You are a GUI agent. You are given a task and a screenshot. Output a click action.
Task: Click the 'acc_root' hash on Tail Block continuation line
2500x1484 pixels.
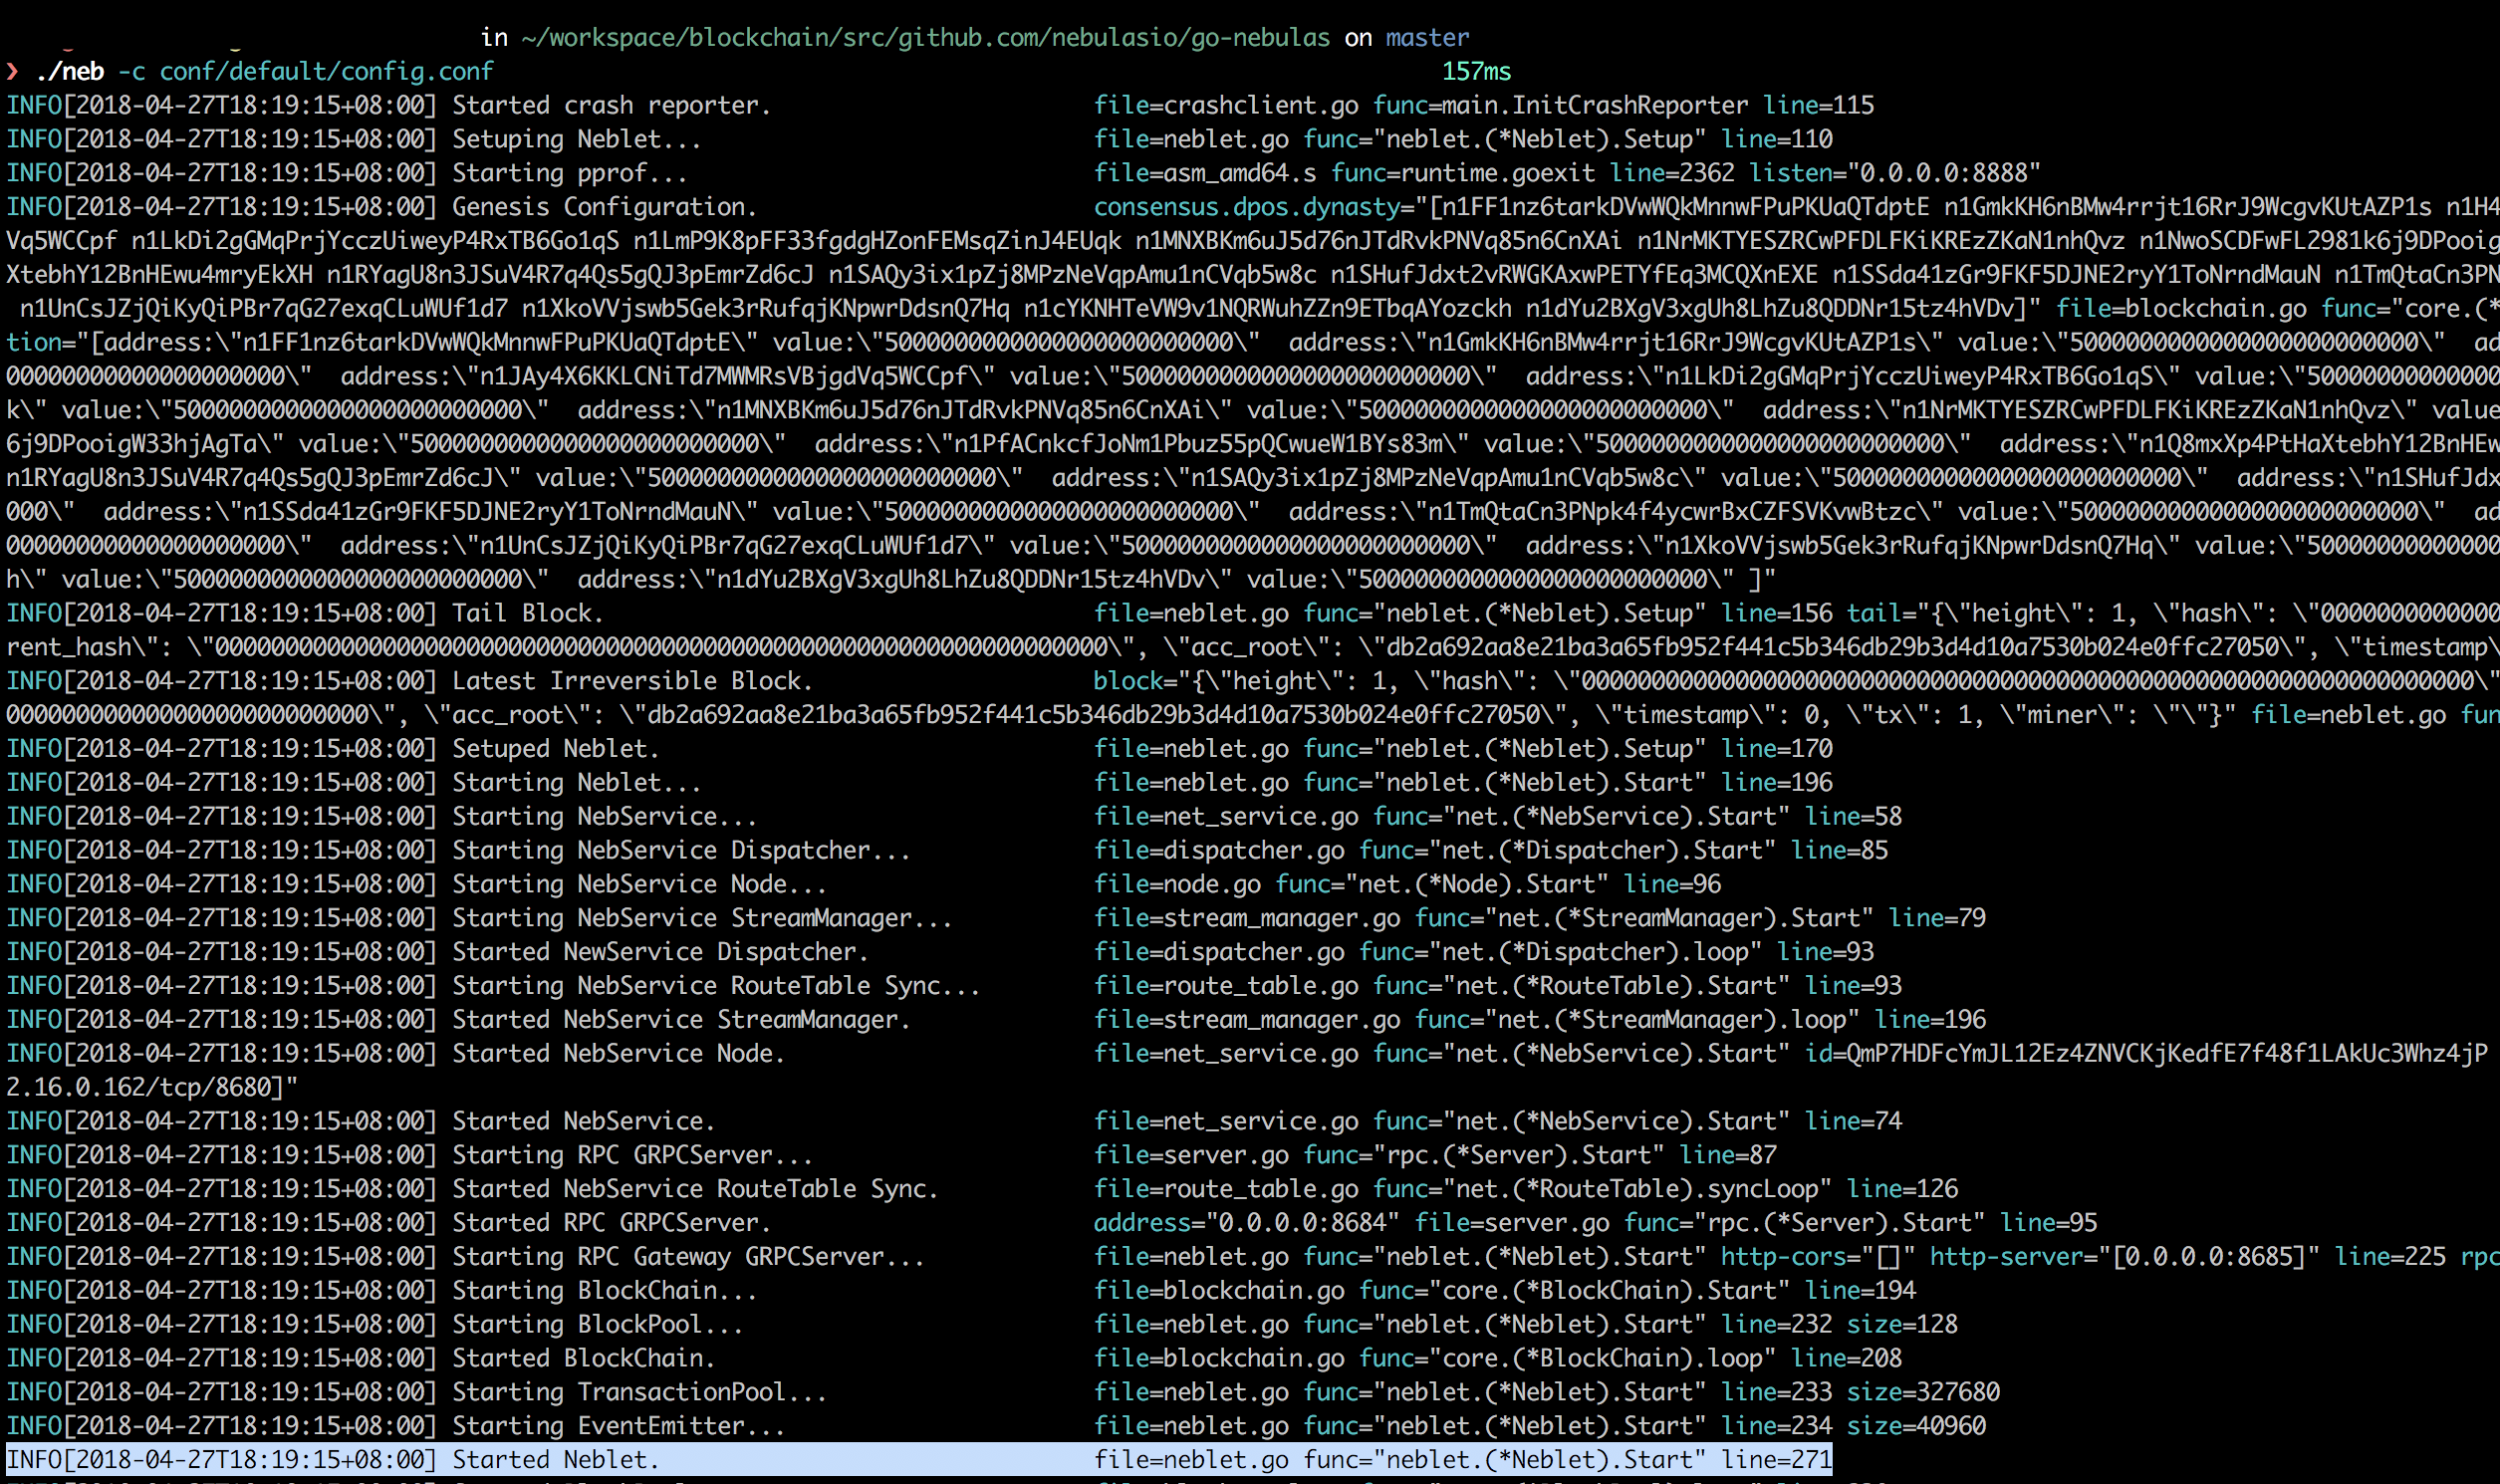click(1832, 647)
